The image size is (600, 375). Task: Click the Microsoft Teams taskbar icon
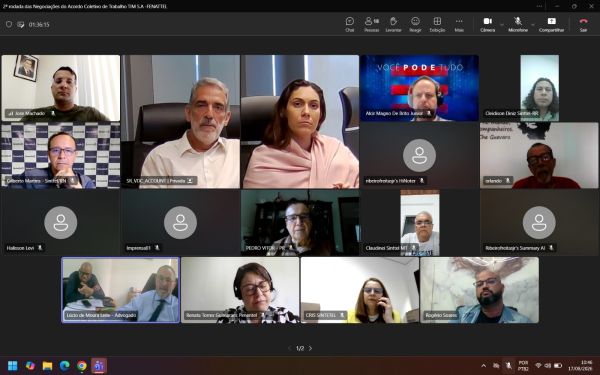(x=99, y=365)
